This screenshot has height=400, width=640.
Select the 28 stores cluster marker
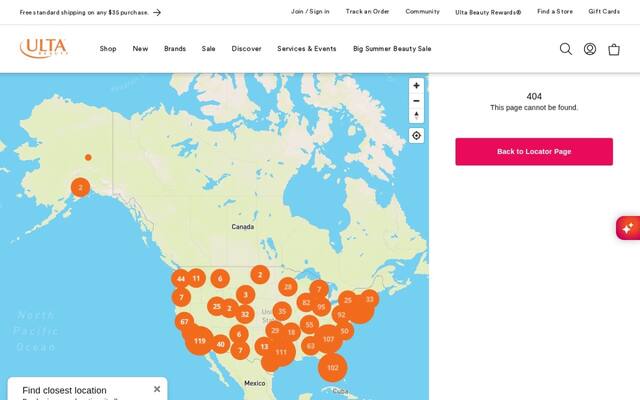[288, 287]
